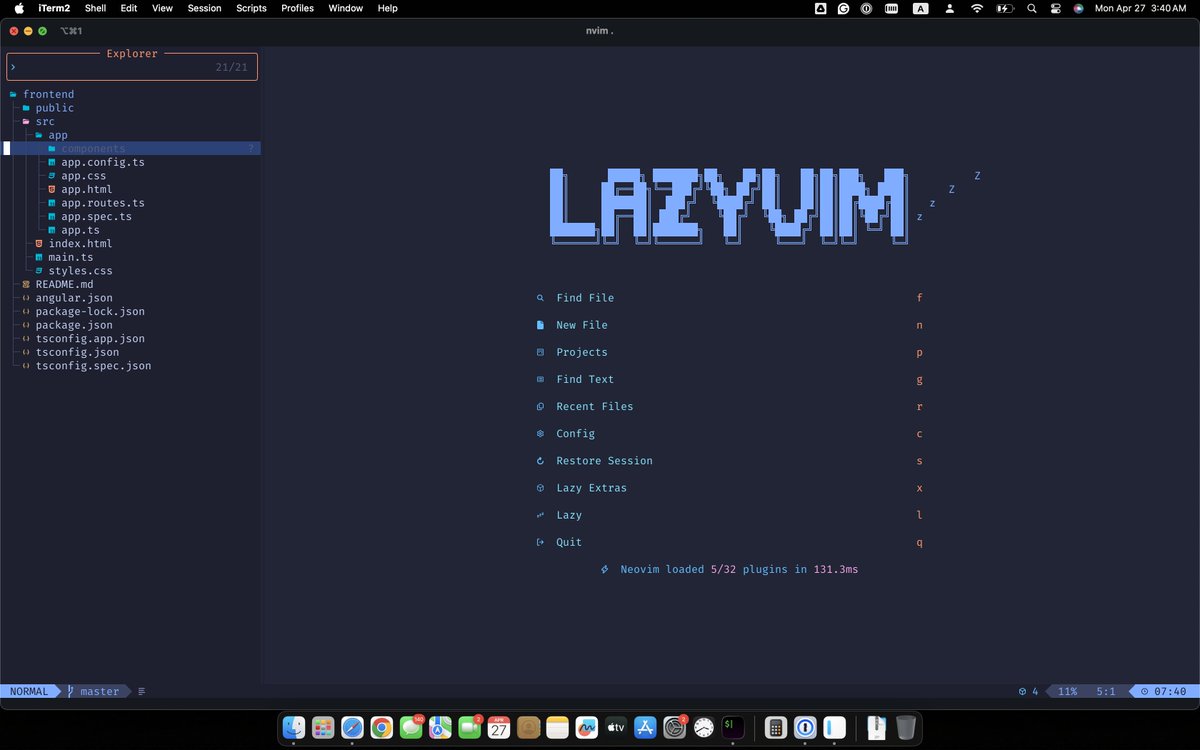Viewport: 1200px width, 750px height.
Task: Click the document icon beside New File
Action: click(x=540, y=325)
